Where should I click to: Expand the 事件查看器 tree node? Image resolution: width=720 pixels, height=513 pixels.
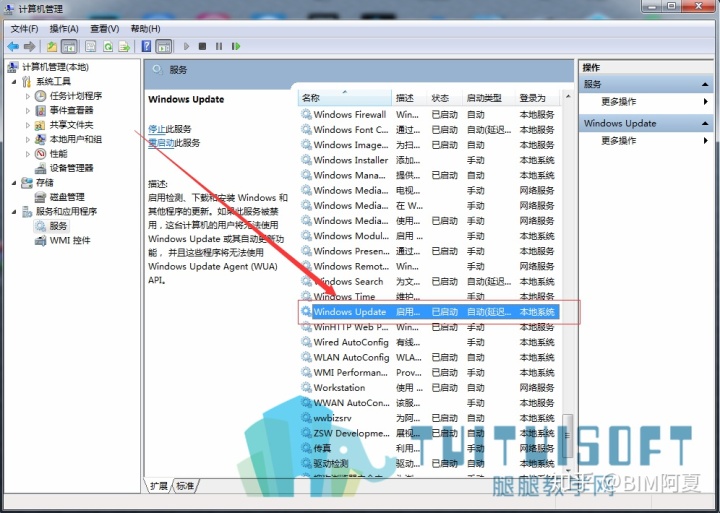click(x=28, y=111)
